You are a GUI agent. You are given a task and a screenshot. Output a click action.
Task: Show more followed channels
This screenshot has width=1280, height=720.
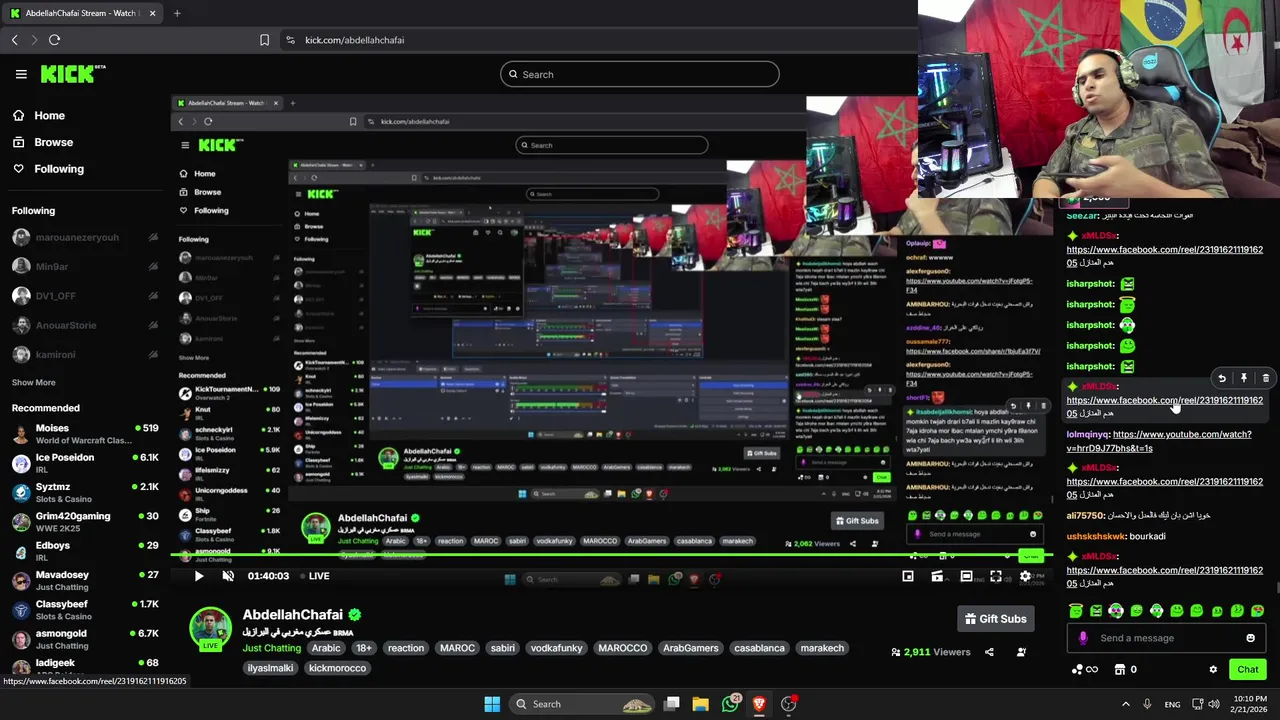(33, 382)
